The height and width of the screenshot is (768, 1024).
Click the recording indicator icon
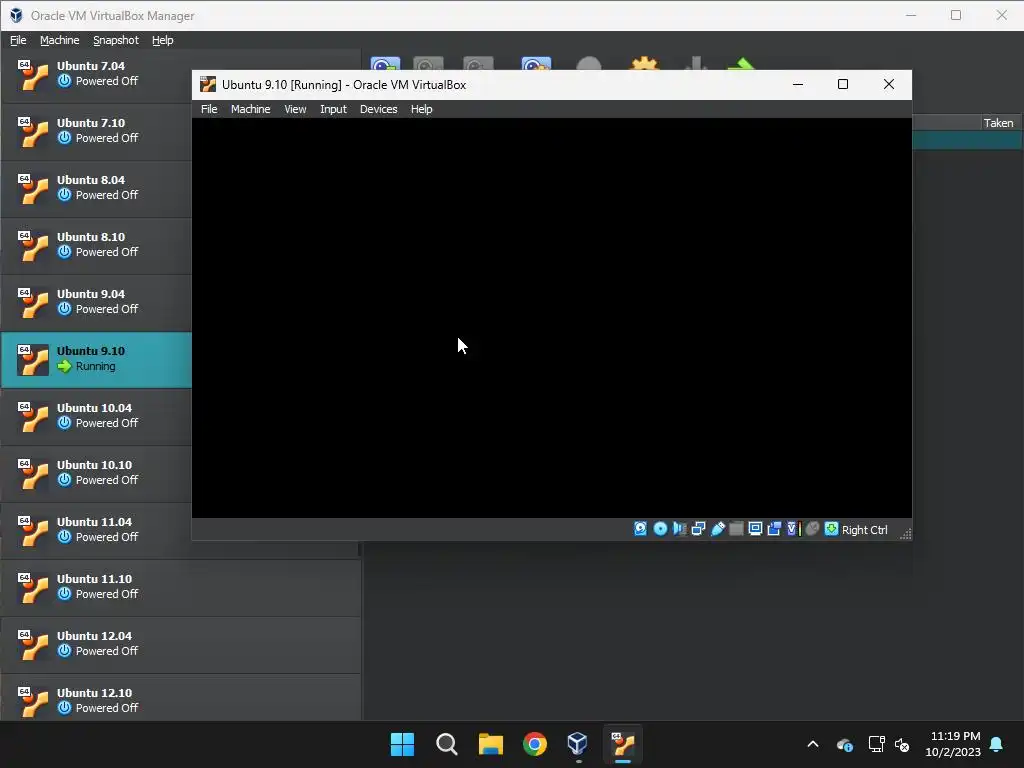774,529
